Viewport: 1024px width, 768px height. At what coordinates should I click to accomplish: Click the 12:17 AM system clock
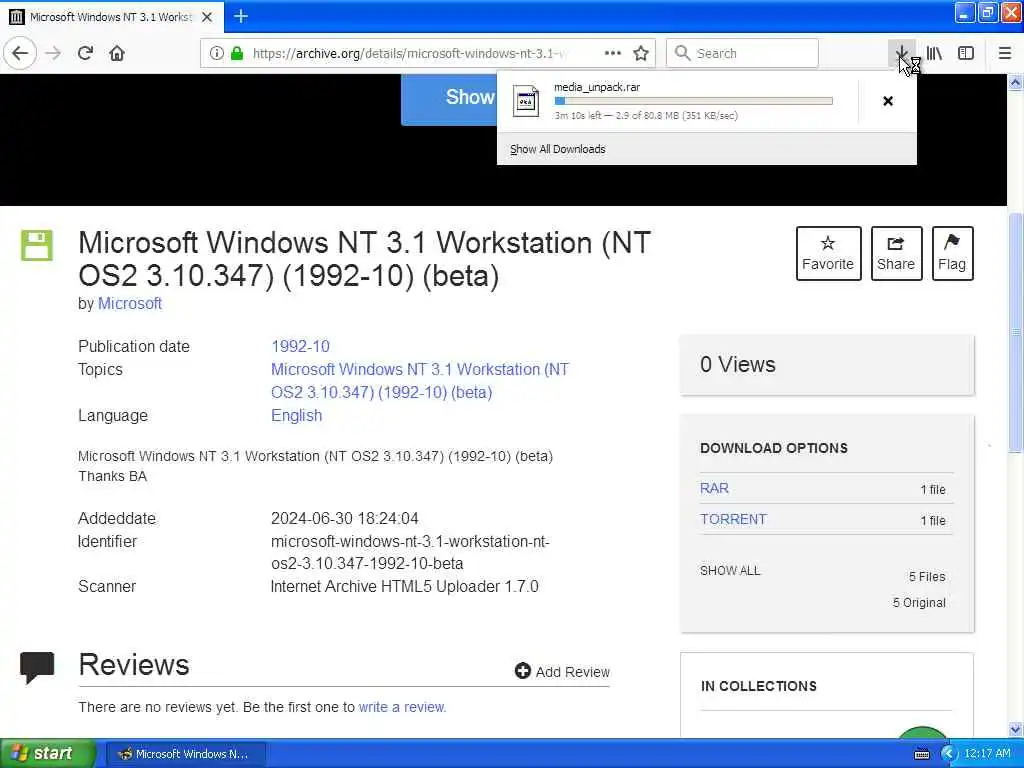click(x=987, y=754)
